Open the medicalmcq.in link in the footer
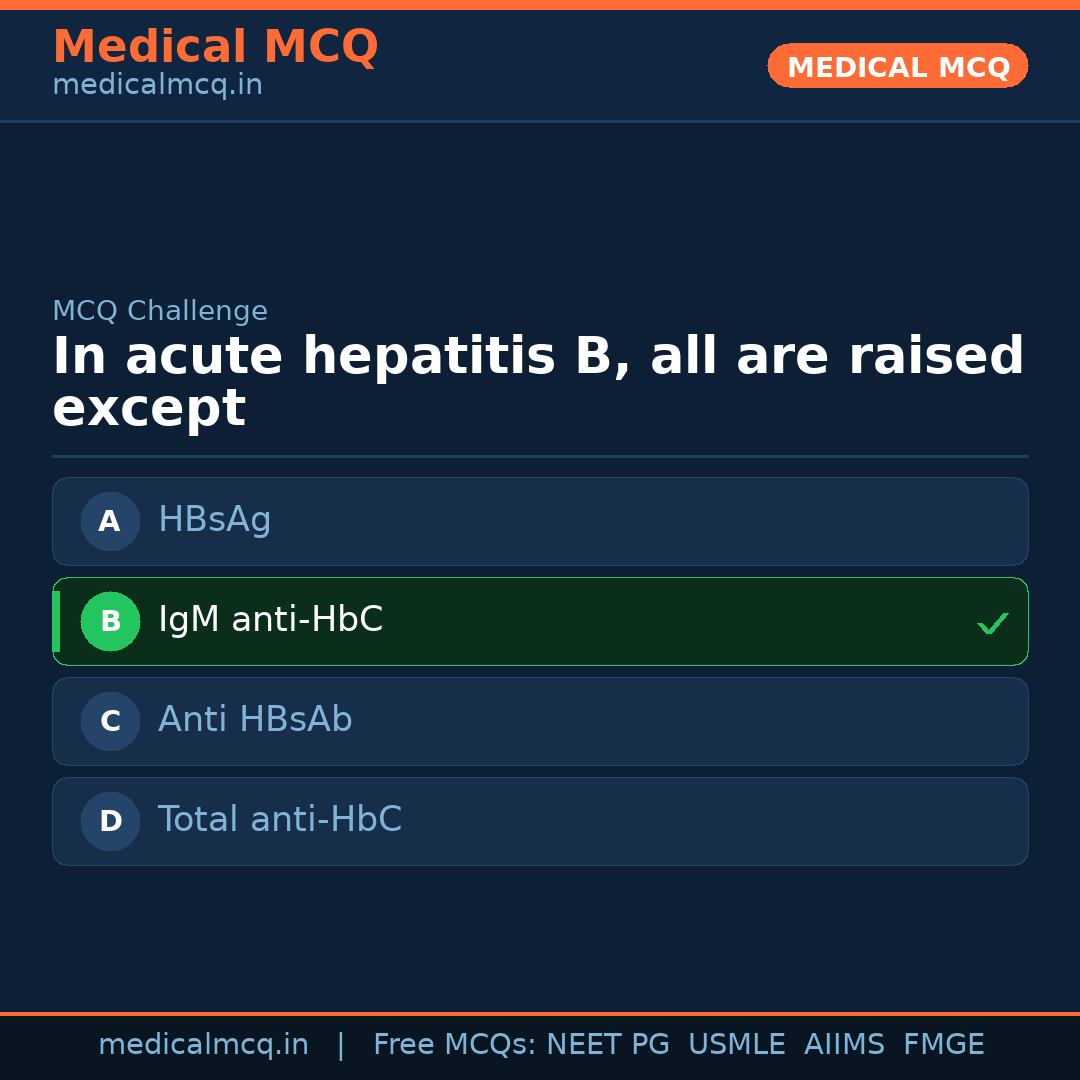 [203, 1045]
